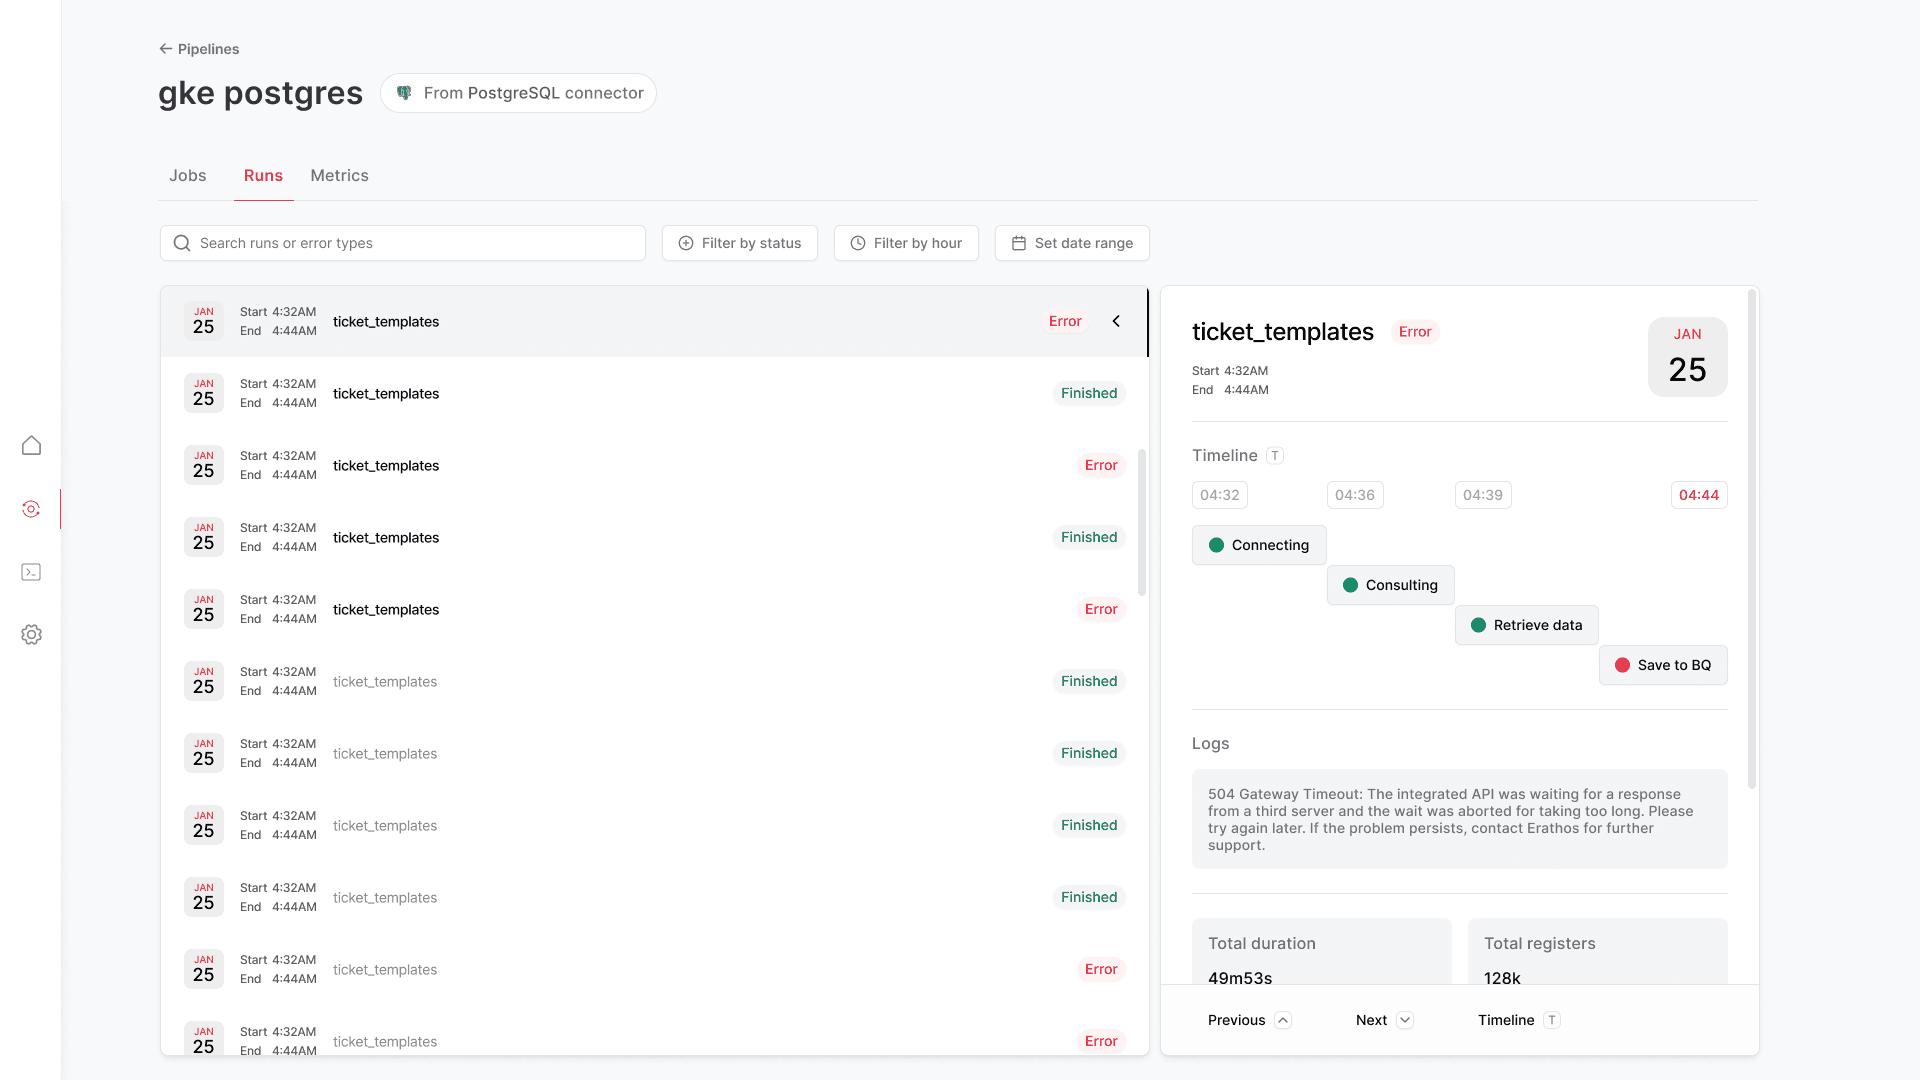Click the Logs section heading
The height and width of the screenshot is (1080, 1920).
[x=1210, y=743]
